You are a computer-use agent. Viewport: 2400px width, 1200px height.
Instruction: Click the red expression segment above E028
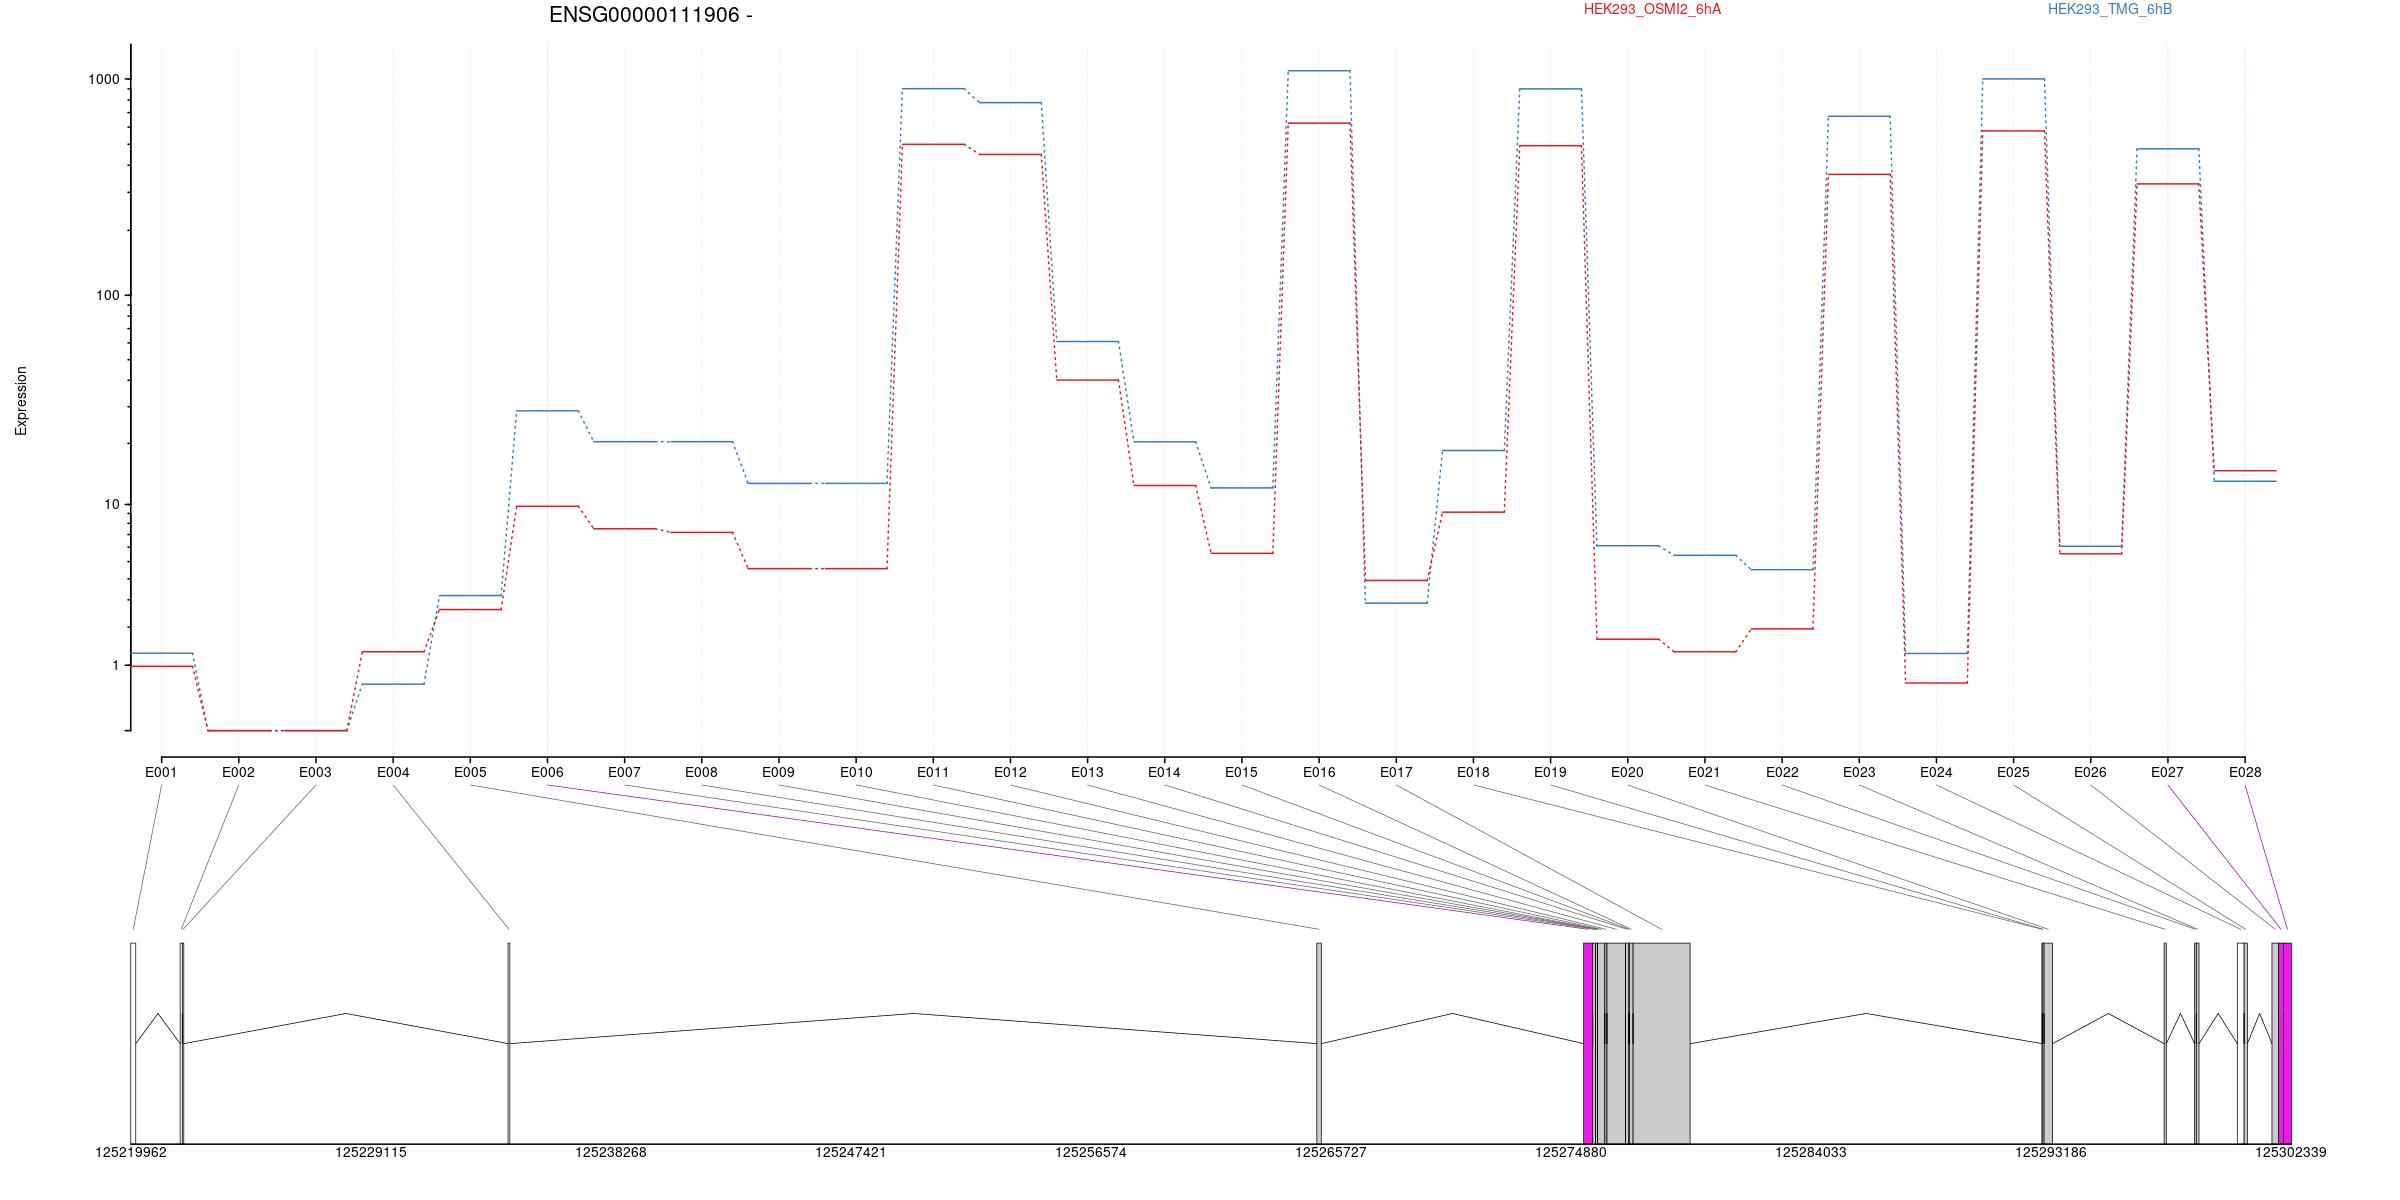pos(2245,470)
